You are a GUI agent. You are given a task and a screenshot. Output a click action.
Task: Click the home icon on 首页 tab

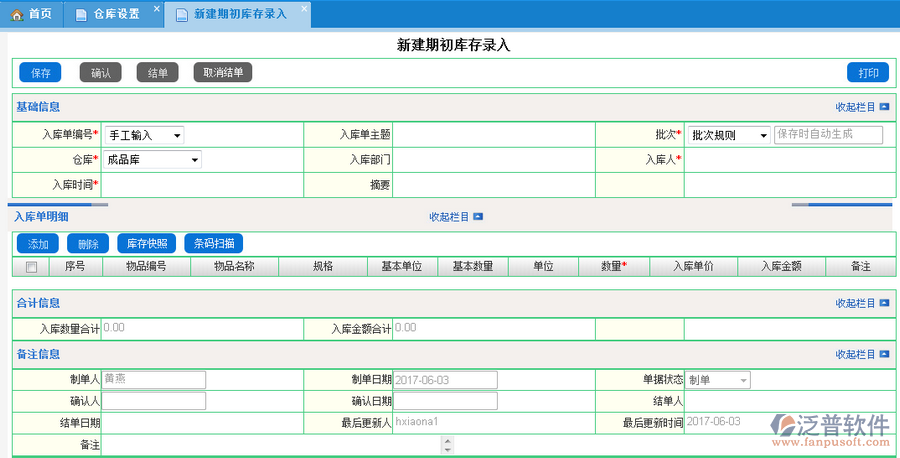point(17,15)
